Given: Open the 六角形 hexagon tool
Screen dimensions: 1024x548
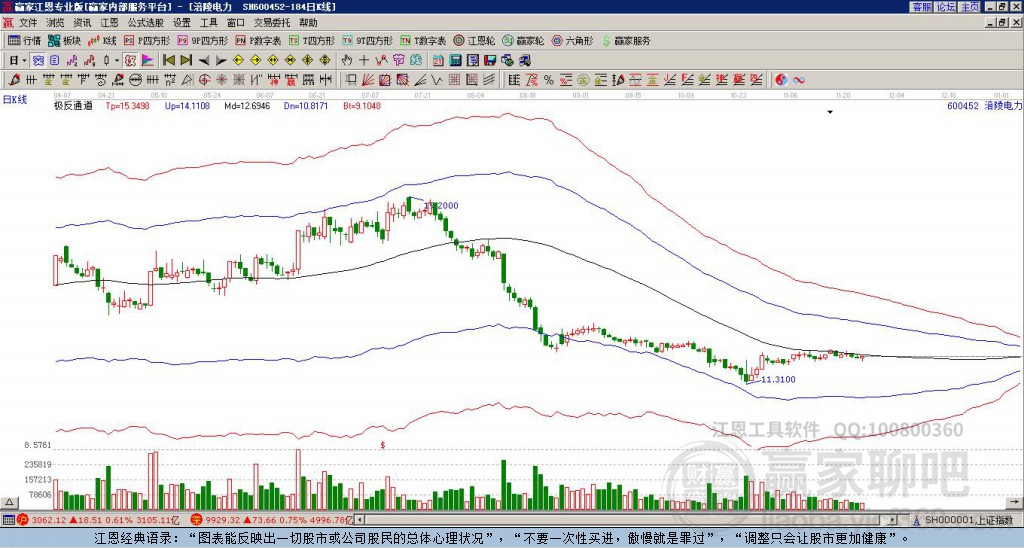Looking at the screenshot, I should 572,40.
